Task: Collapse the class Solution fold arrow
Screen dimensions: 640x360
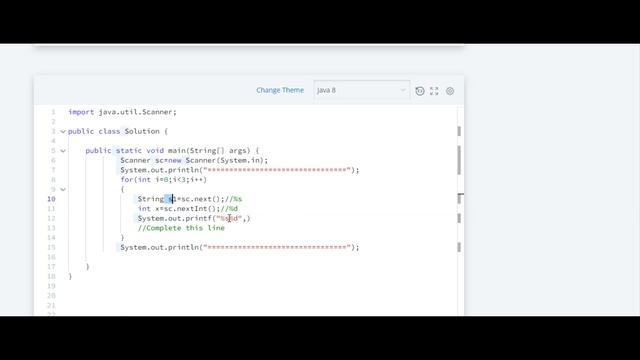Action: click(x=63, y=131)
